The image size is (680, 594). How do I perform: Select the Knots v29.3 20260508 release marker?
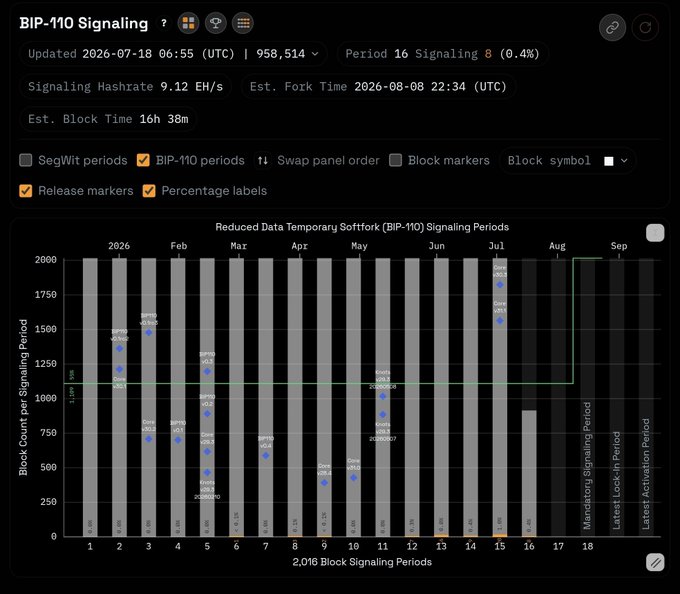[x=383, y=396]
